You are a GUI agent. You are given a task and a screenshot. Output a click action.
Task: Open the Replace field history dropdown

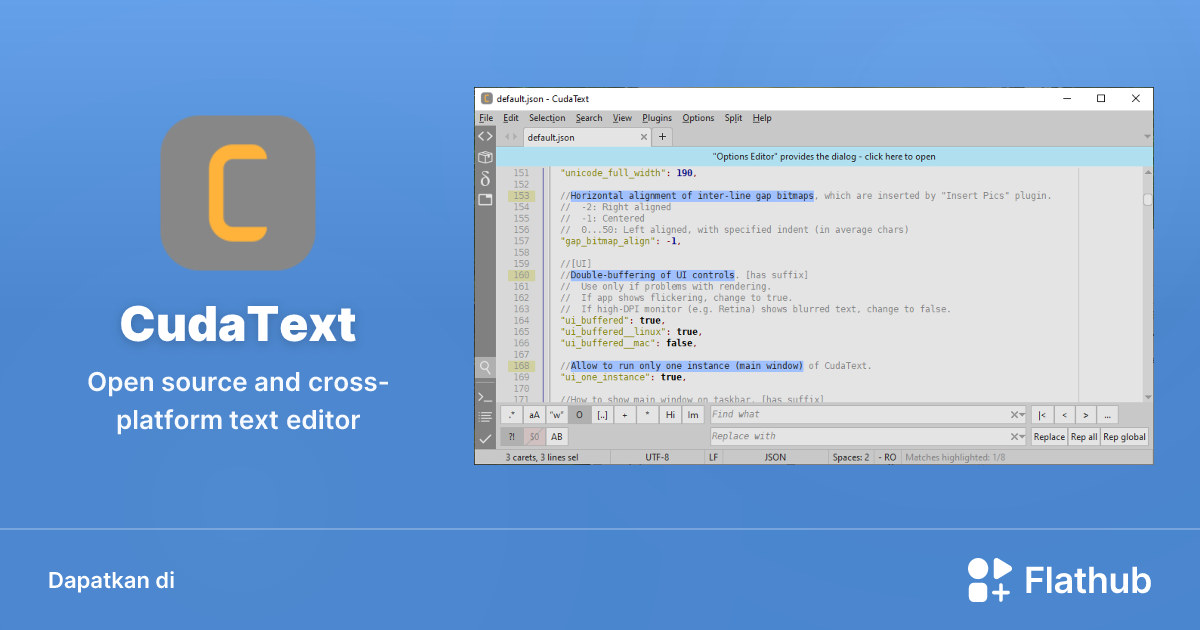[x=1021, y=435]
